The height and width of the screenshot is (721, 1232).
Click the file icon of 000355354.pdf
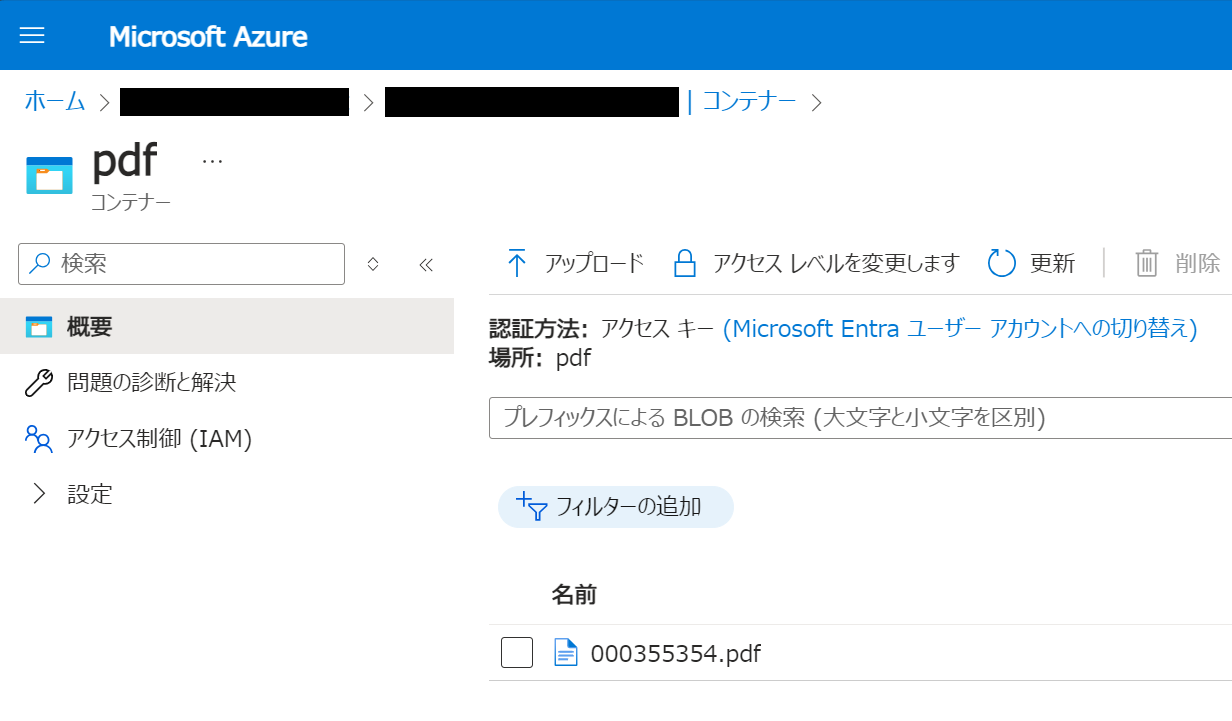[566, 654]
